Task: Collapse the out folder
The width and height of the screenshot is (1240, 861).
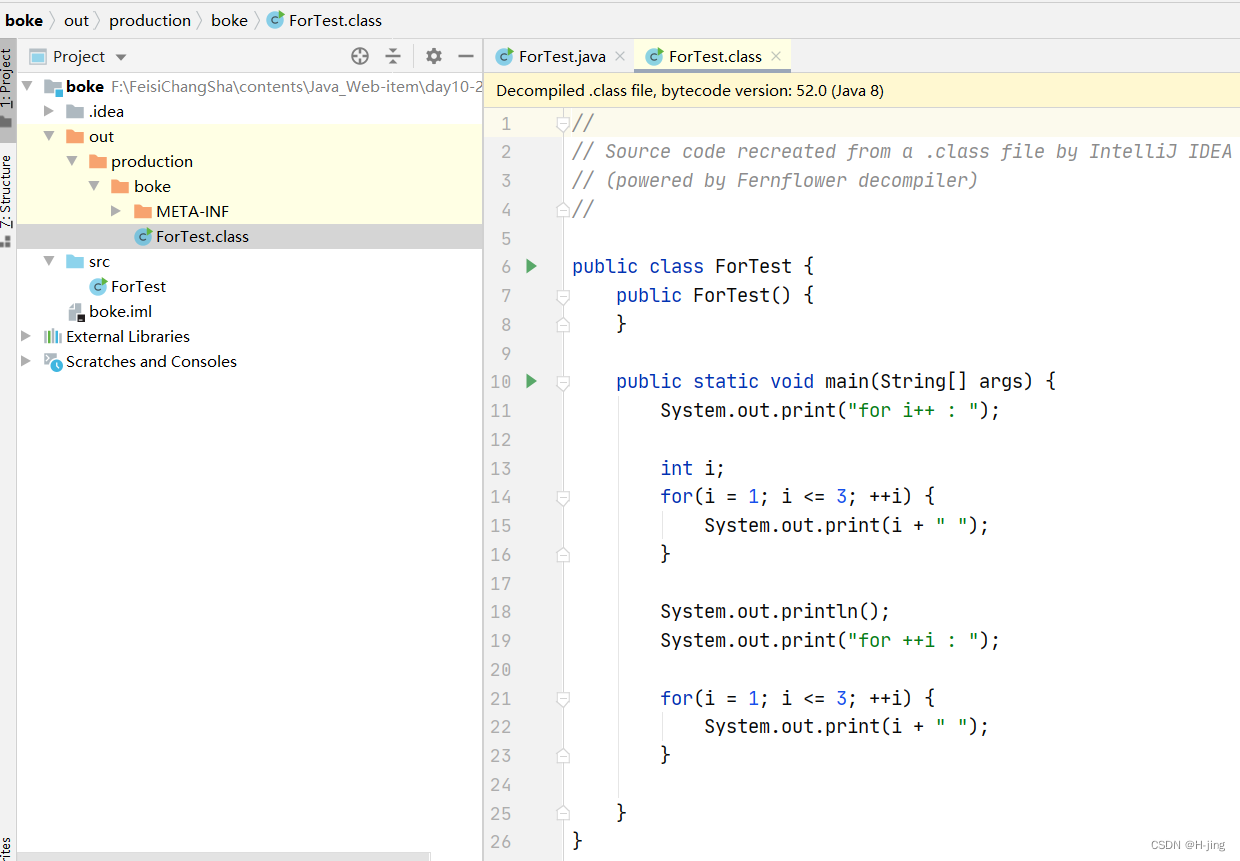Action: (49, 136)
